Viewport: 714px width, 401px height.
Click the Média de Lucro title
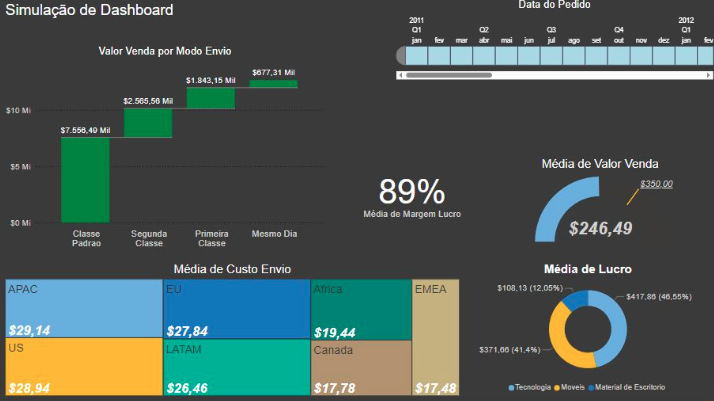(588, 269)
